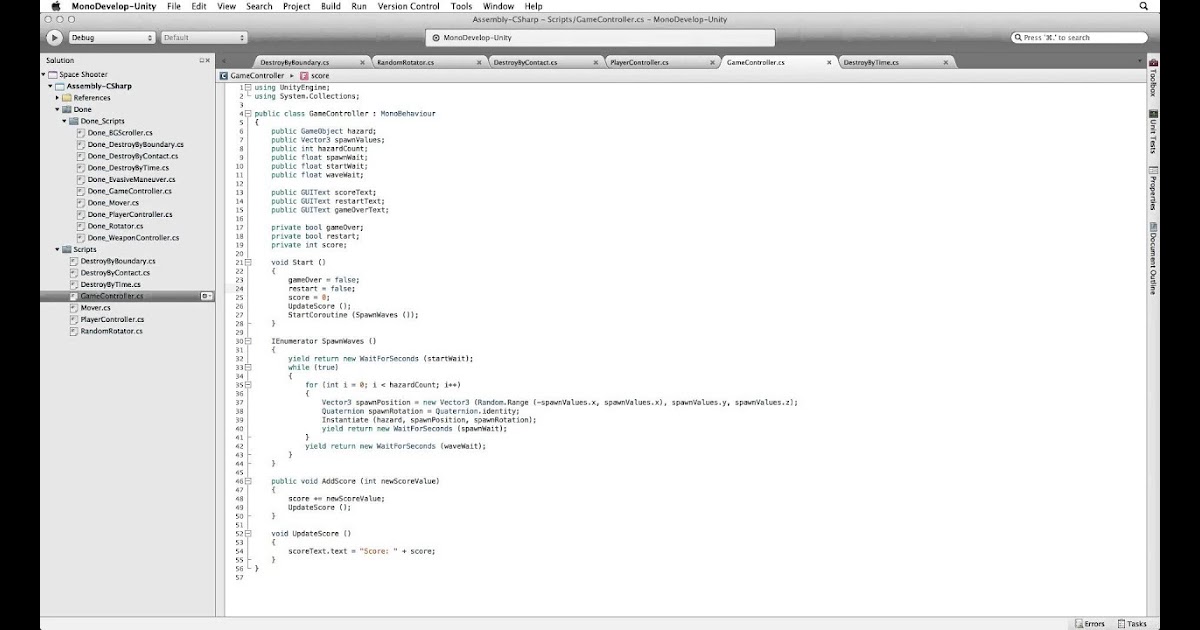Open the Tools menu
The width and height of the screenshot is (1200, 630).
tap(461, 6)
